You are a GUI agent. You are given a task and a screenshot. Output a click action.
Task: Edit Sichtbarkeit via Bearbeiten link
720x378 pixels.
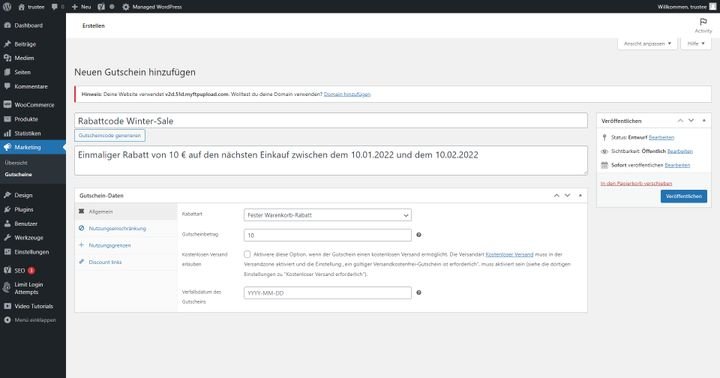[x=680, y=151]
